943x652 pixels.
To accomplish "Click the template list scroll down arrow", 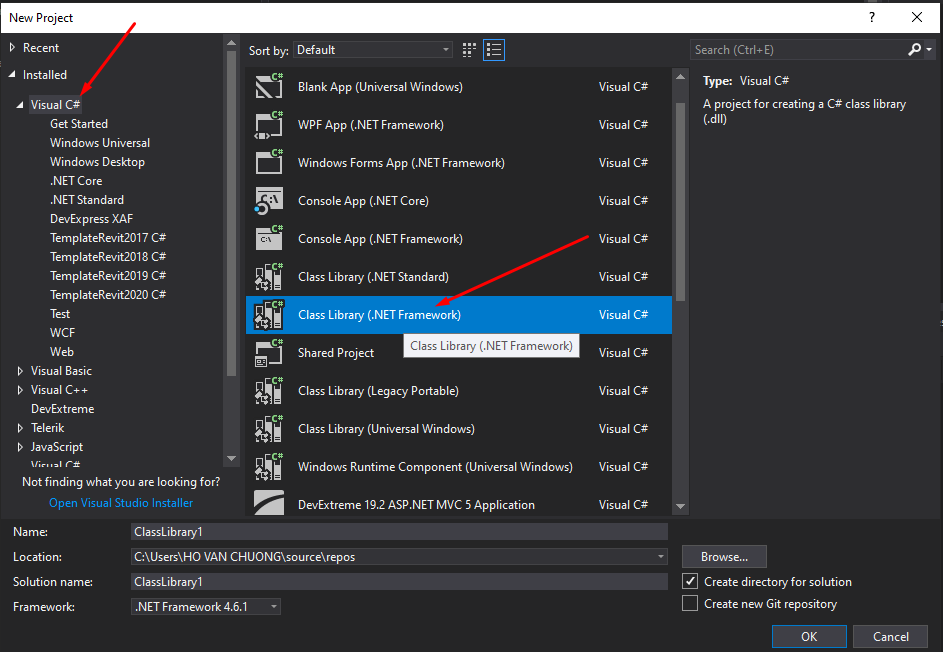I will [680, 507].
